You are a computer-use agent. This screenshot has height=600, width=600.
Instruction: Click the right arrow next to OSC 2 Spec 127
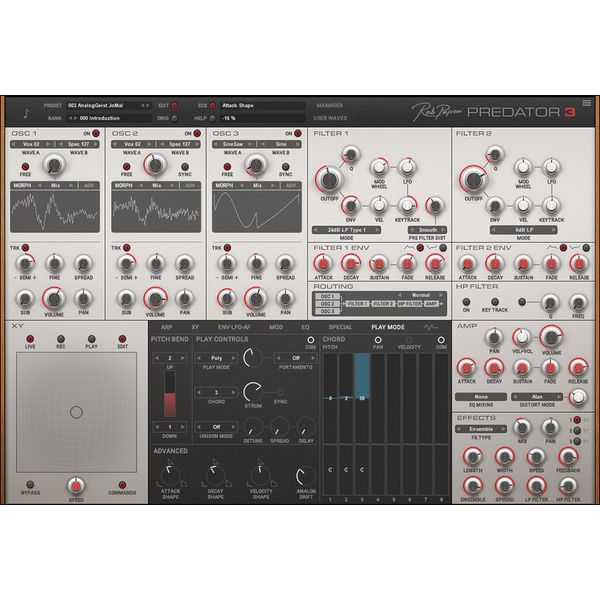click(x=197, y=144)
